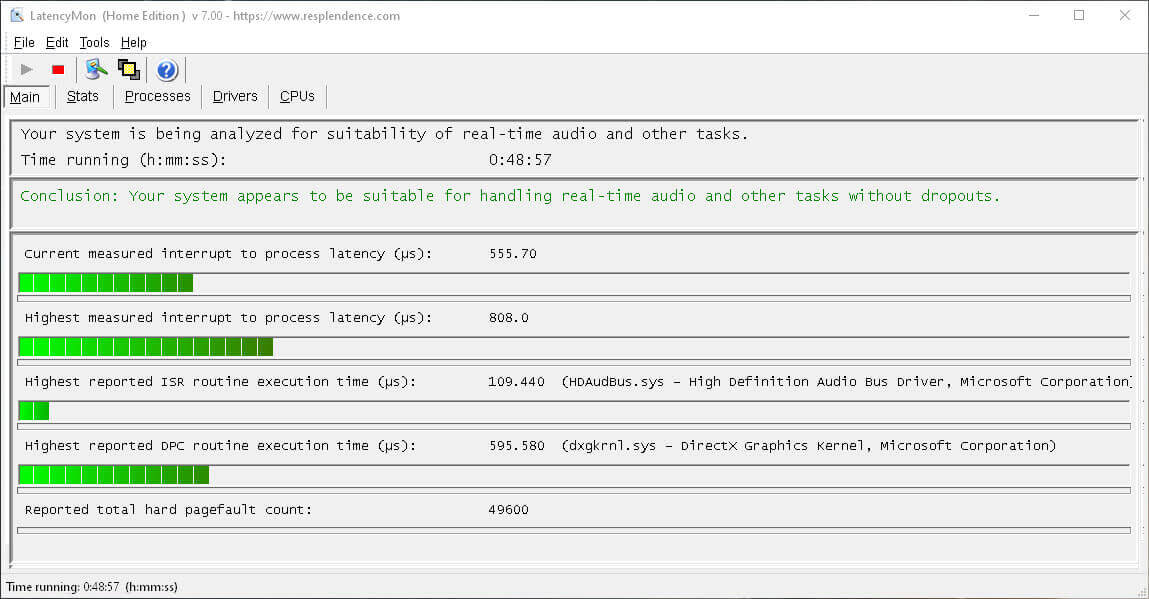
Task: Start monitoring with the play button
Action: click(x=27, y=70)
